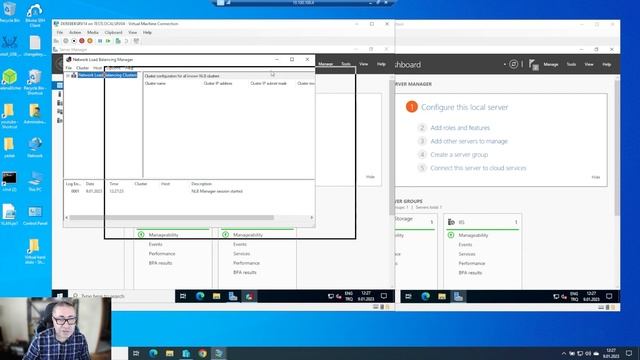Screen dimensions: 640x360
Task: Click the Pause VM toolbar icon
Action: [100, 41]
